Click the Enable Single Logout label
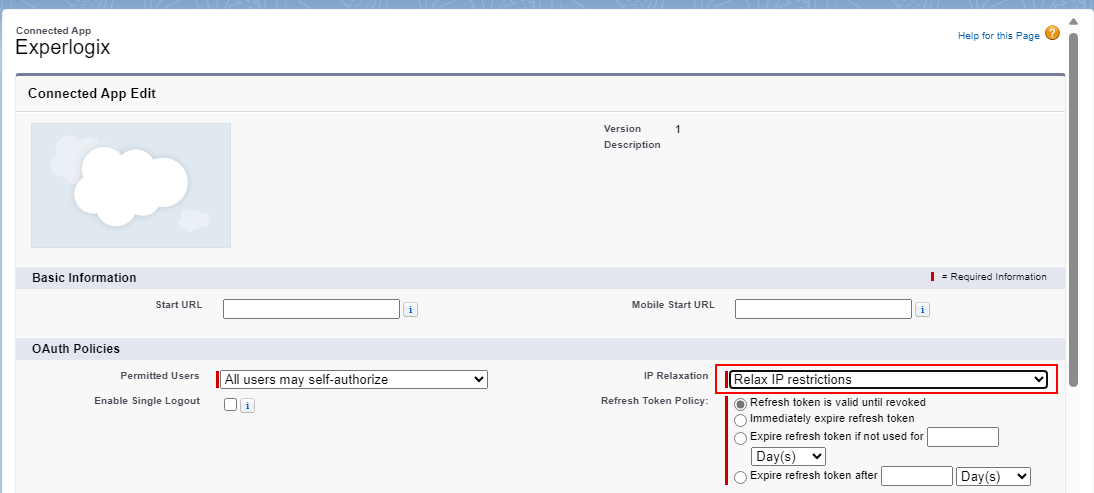The image size is (1094, 493). [x=147, y=401]
